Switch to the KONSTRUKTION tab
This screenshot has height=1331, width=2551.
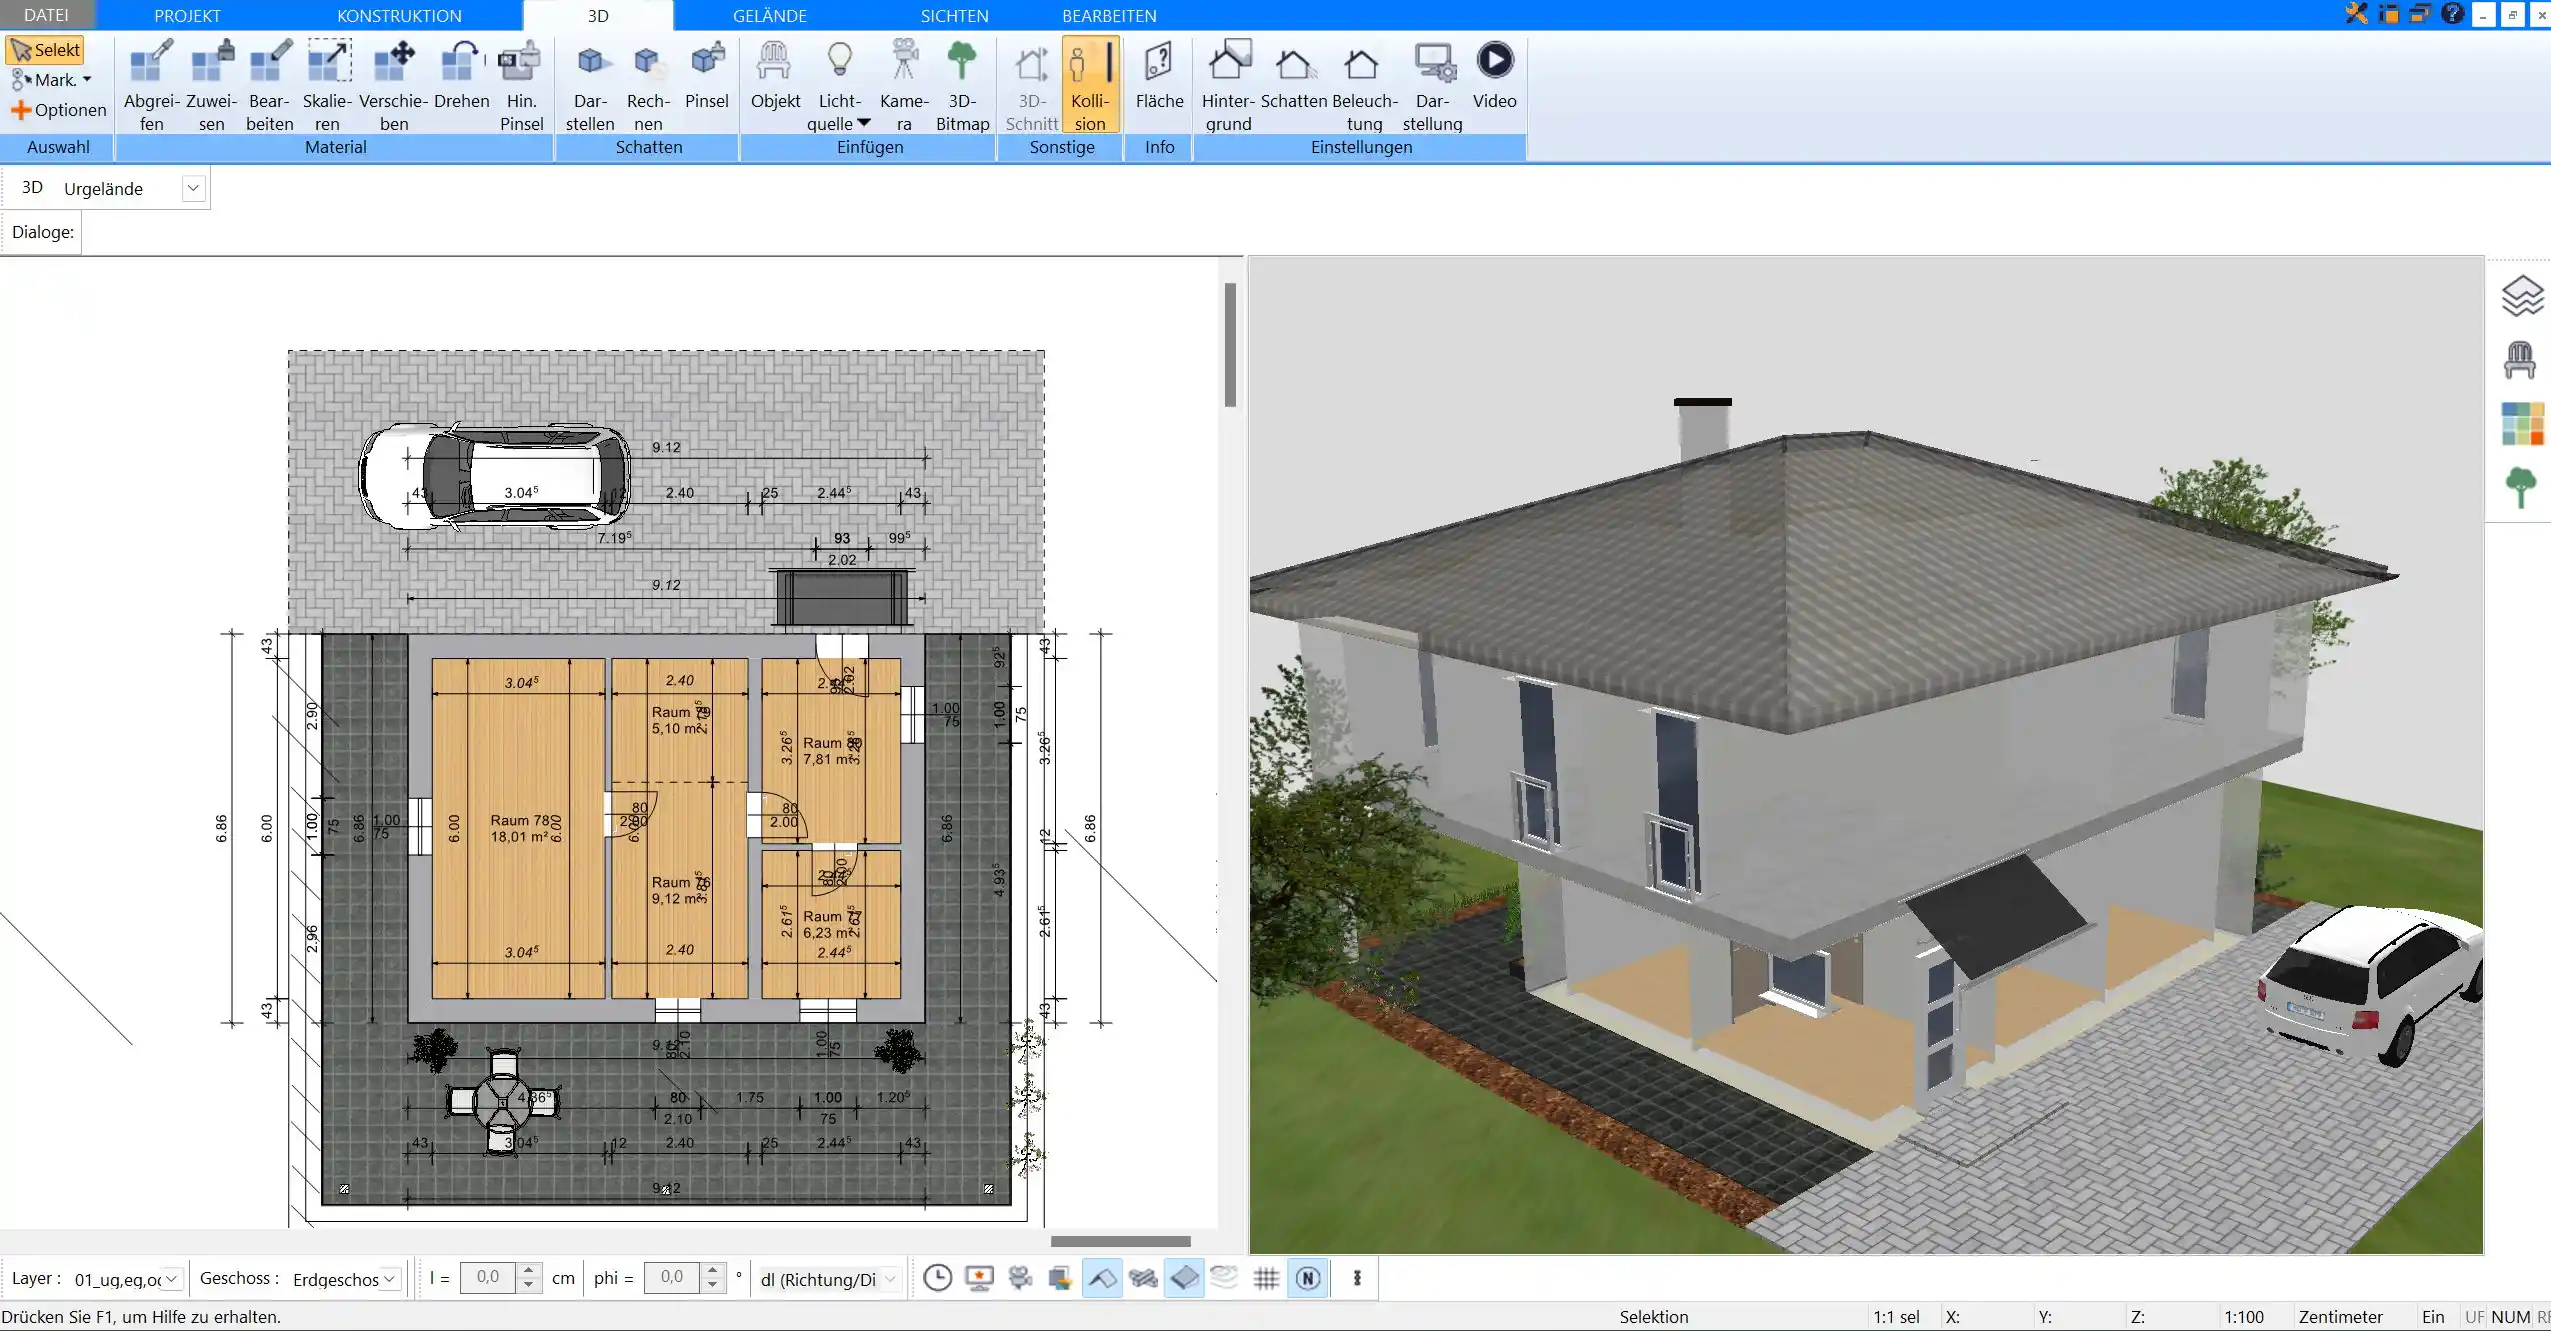[x=399, y=15]
